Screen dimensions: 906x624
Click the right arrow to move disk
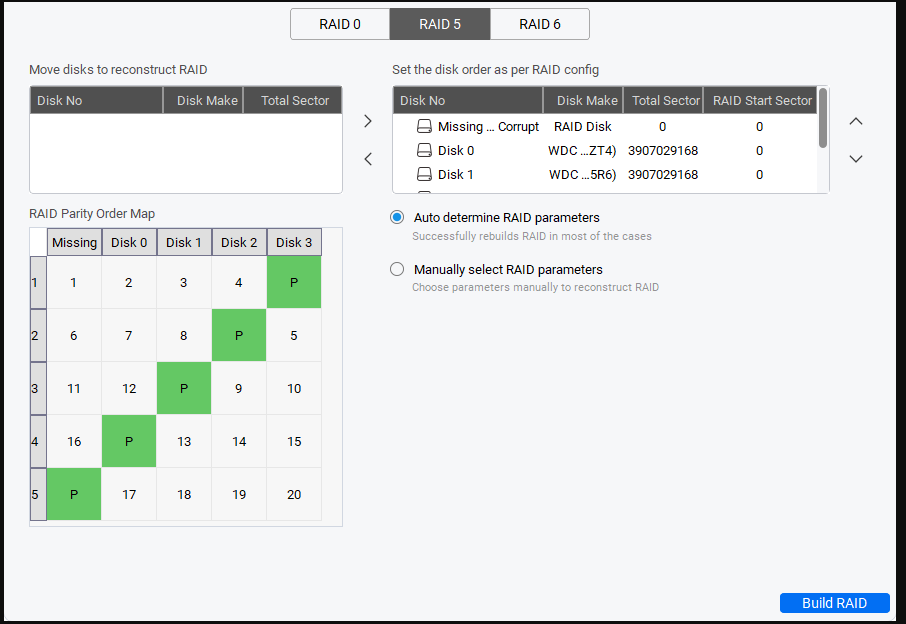click(x=367, y=121)
